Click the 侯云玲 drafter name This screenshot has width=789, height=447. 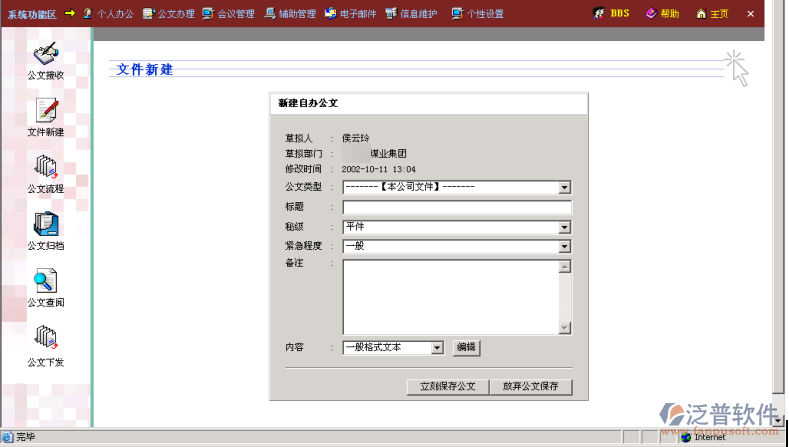coord(355,138)
